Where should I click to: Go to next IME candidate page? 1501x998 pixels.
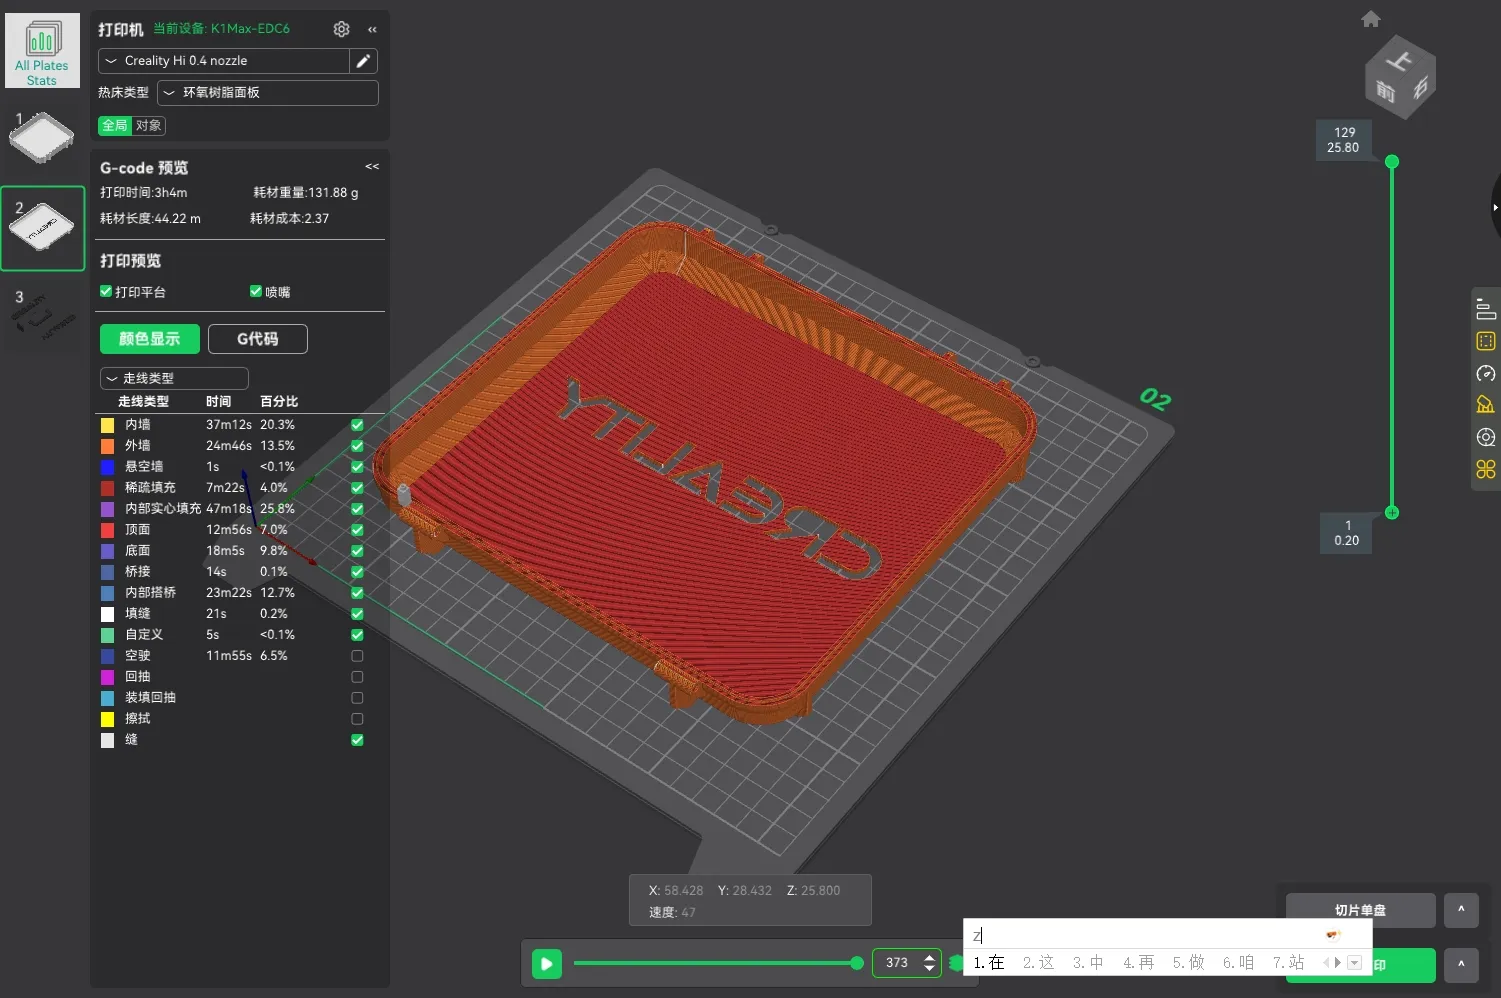[1338, 962]
